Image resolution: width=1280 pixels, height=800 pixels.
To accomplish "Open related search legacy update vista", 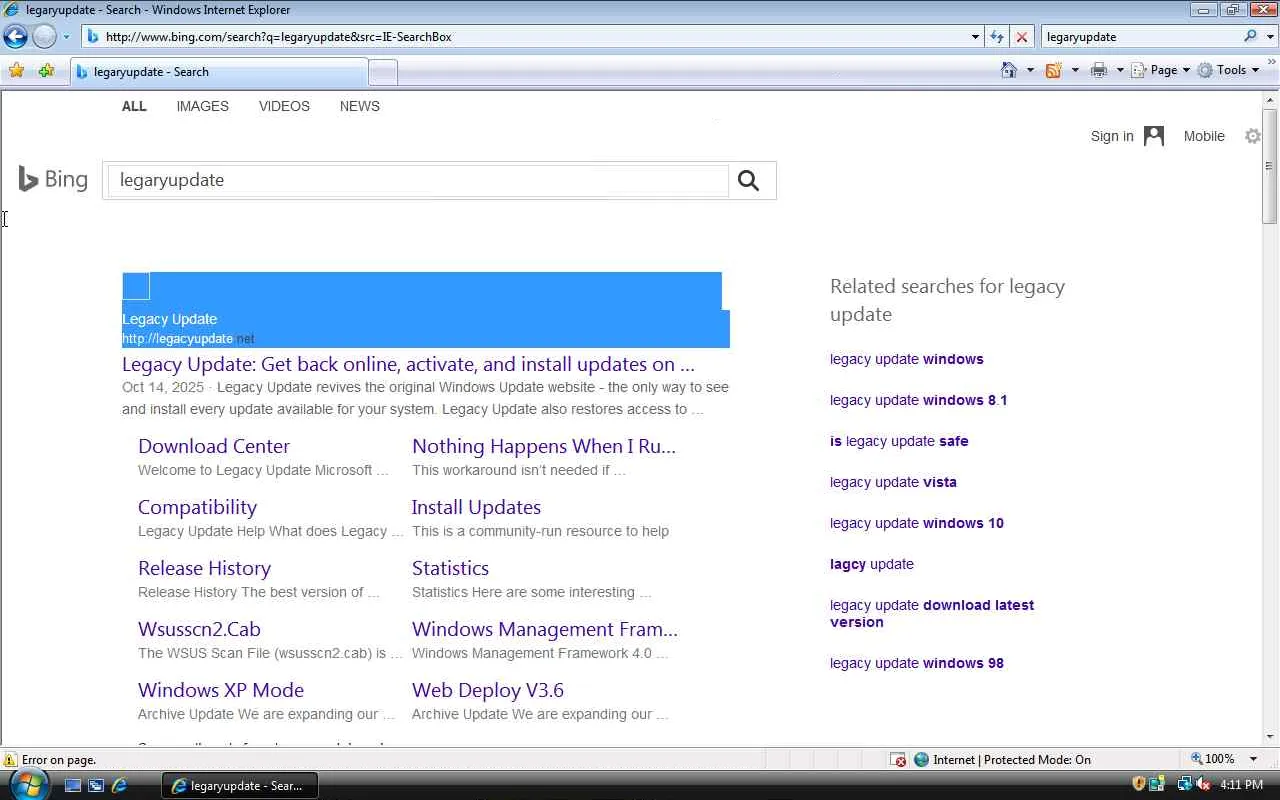I will coord(893,482).
